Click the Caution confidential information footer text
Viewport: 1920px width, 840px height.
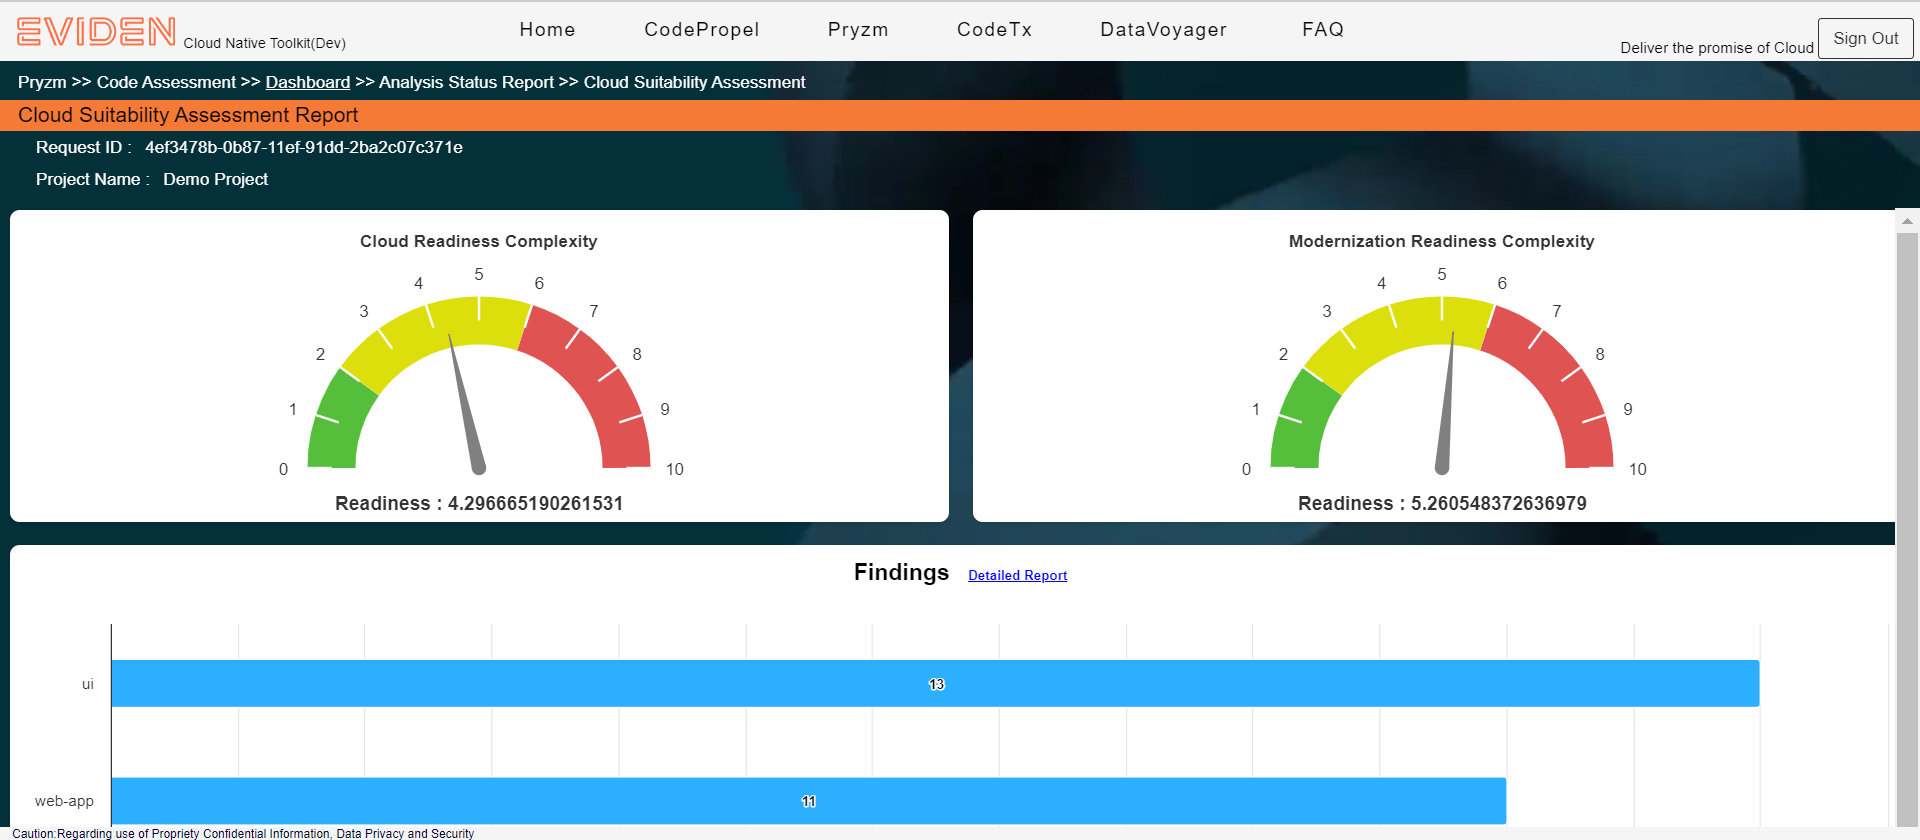tap(243, 833)
